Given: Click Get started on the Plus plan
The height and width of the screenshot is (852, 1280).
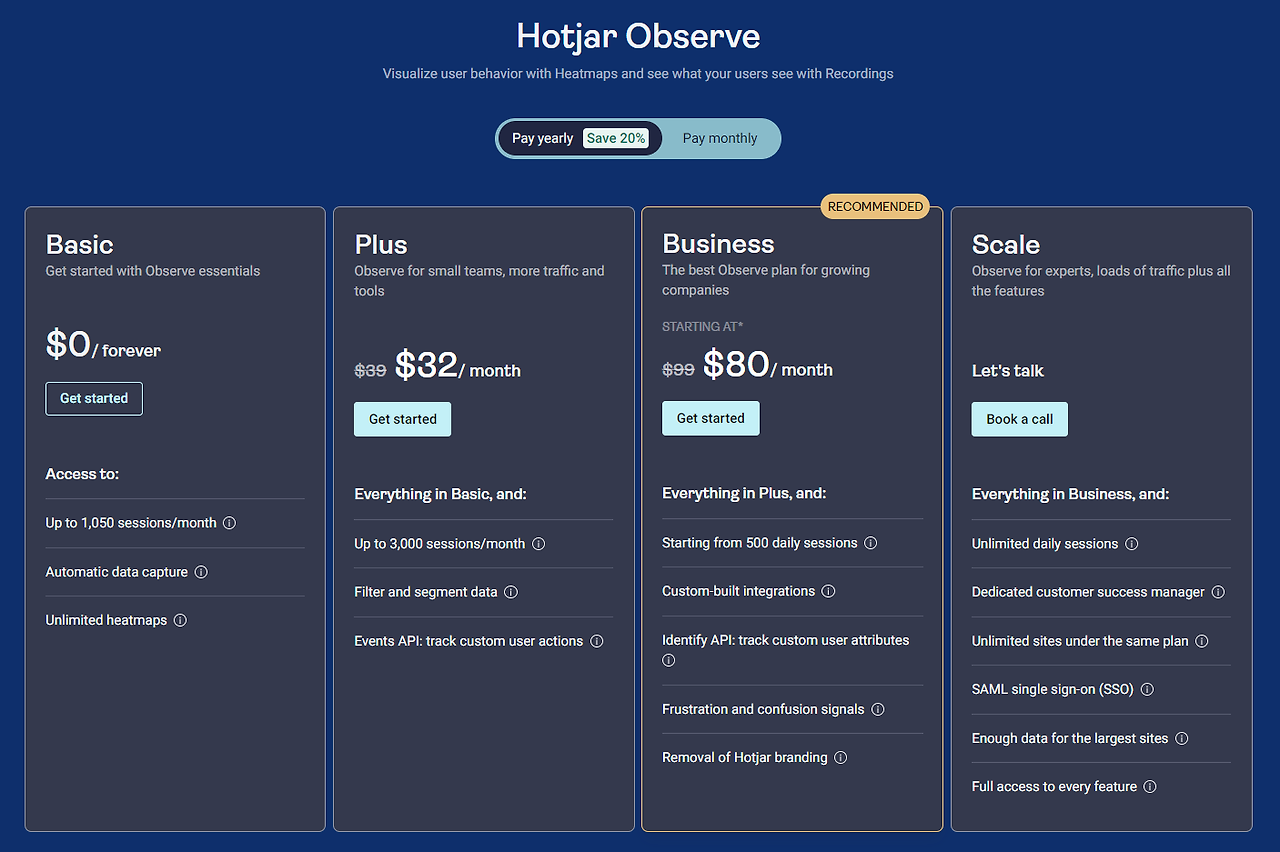Looking at the screenshot, I should [x=403, y=419].
